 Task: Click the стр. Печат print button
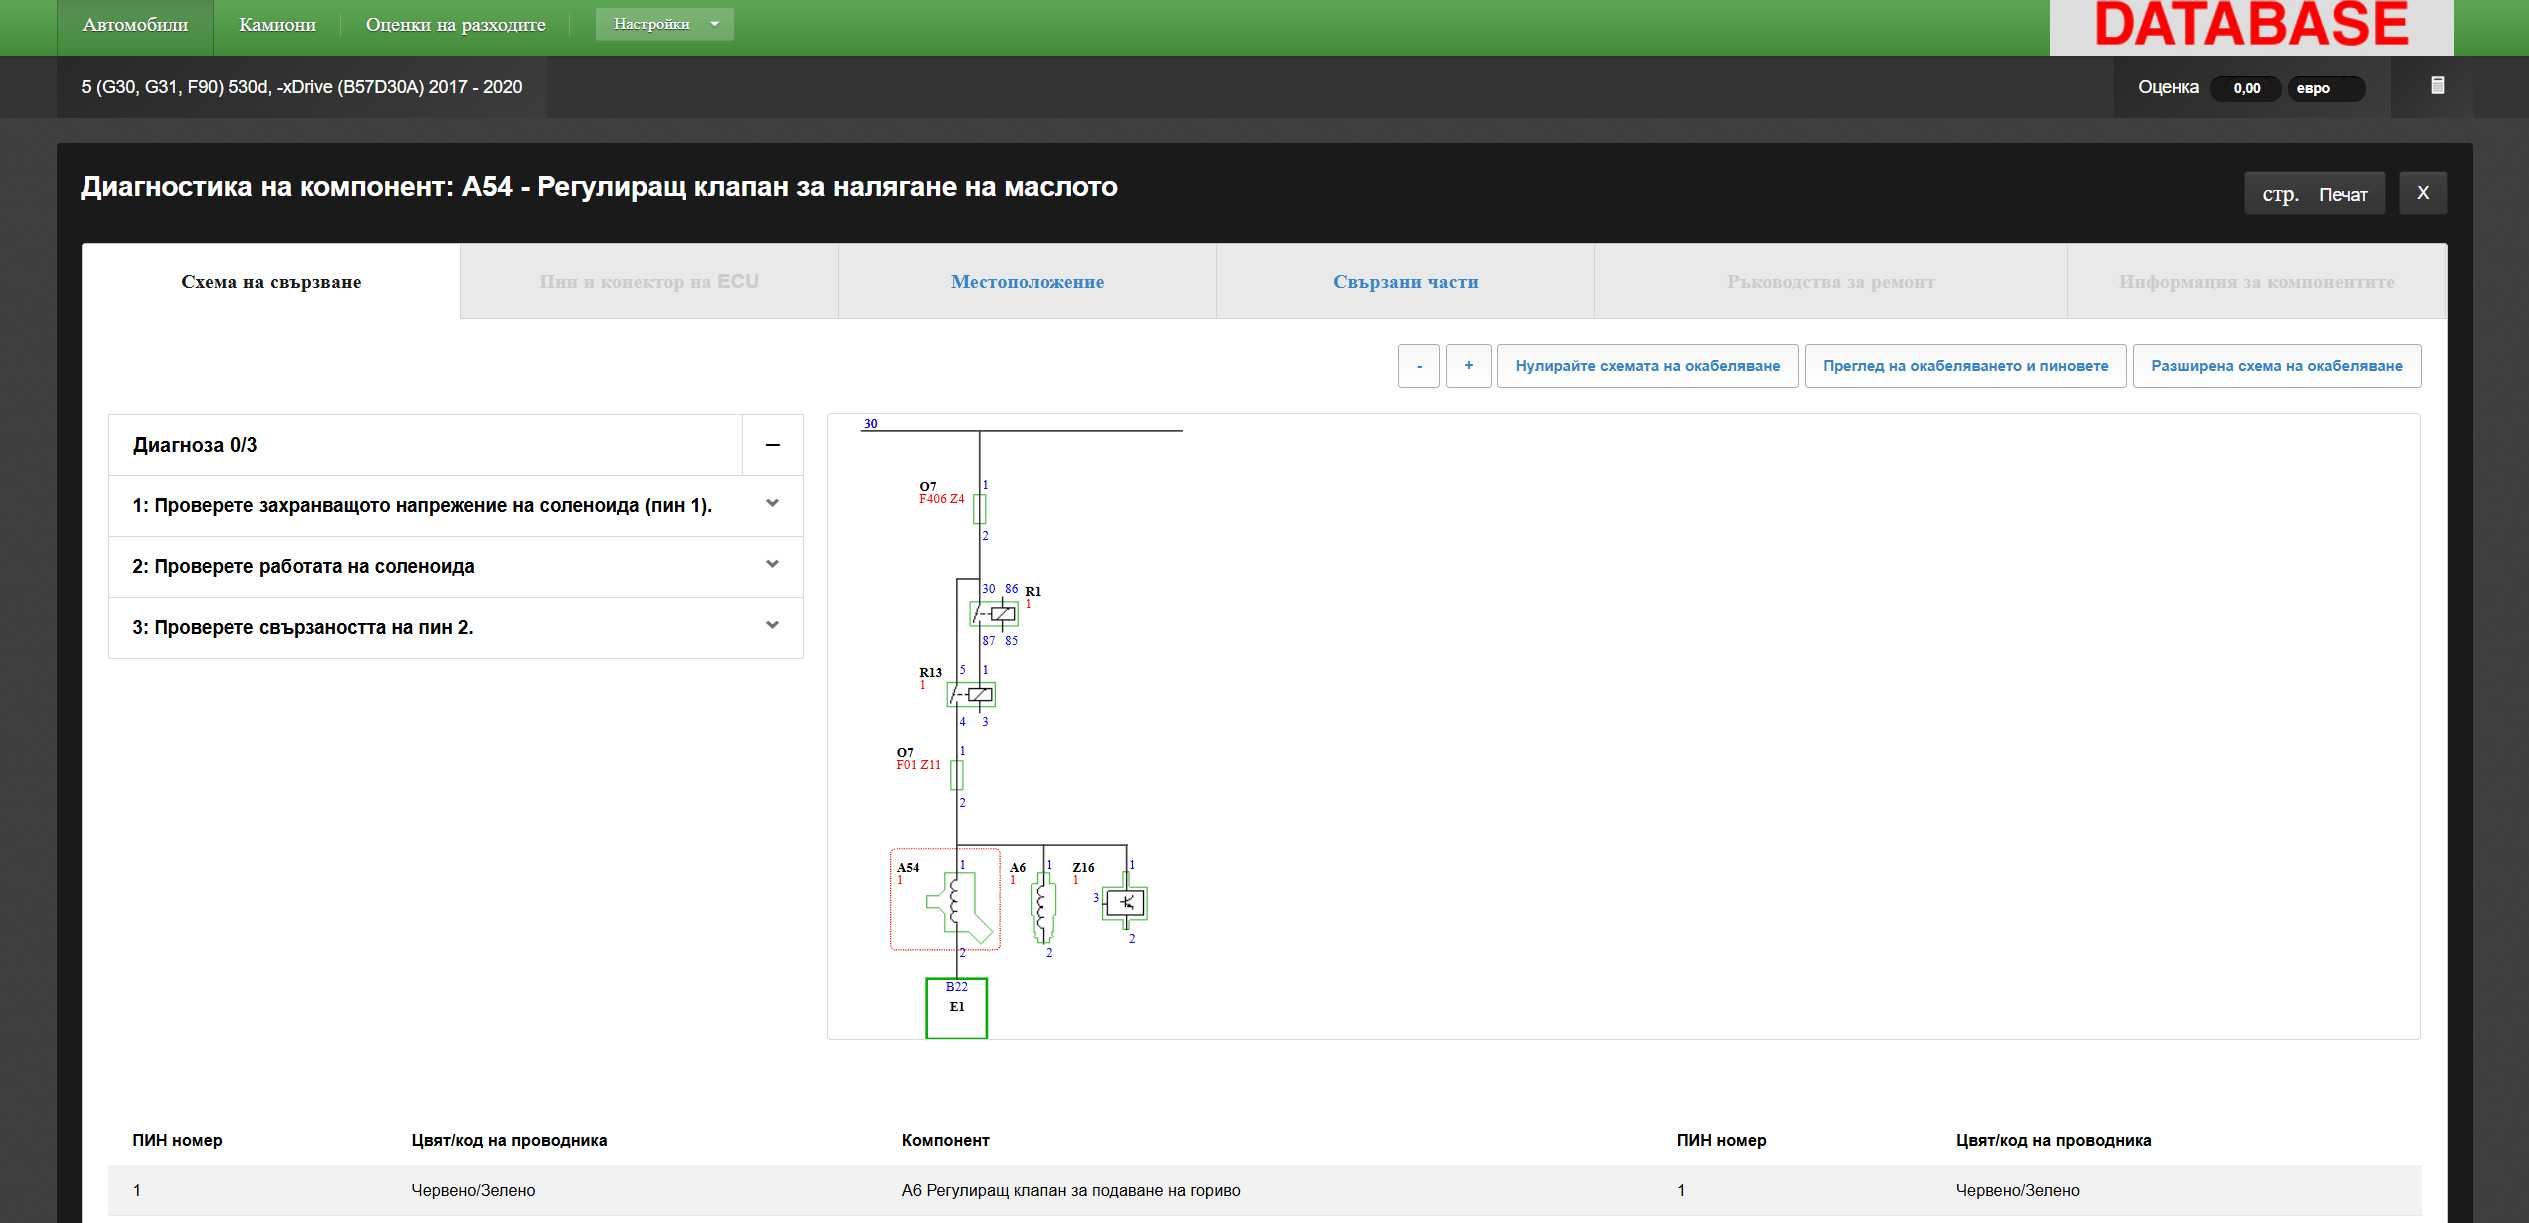pyautogui.click(x=2314, y=193)
